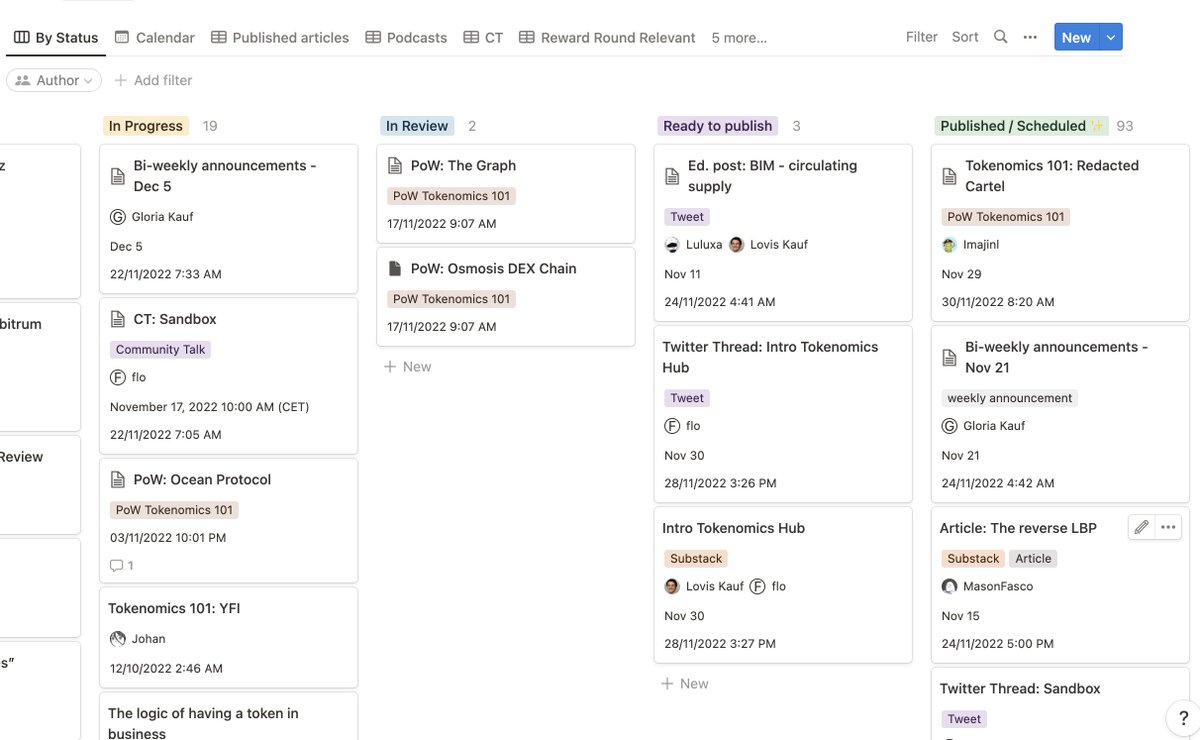This screenshot has height=740, width=1200.
Task: Expand the 5 more views list
Action: [x=739, y=38]
